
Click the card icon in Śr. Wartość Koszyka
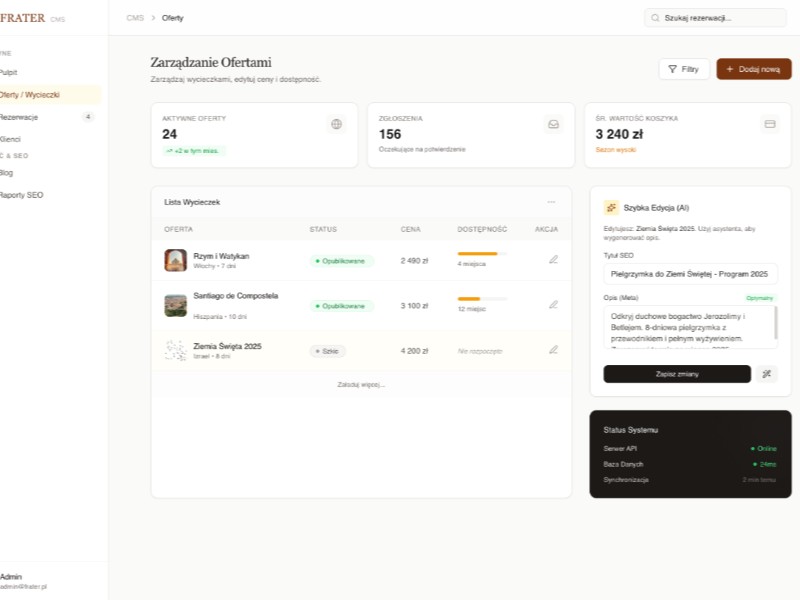(770, 124)
